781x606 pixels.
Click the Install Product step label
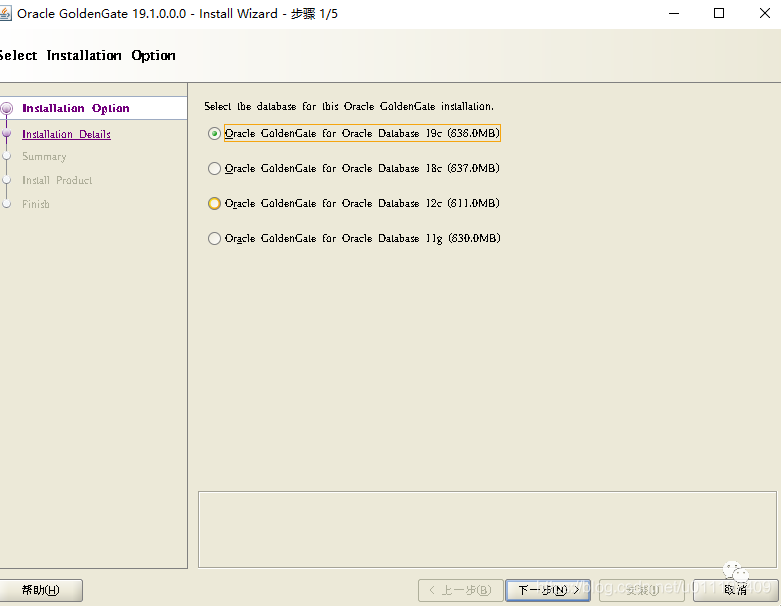tap(57, 180)
